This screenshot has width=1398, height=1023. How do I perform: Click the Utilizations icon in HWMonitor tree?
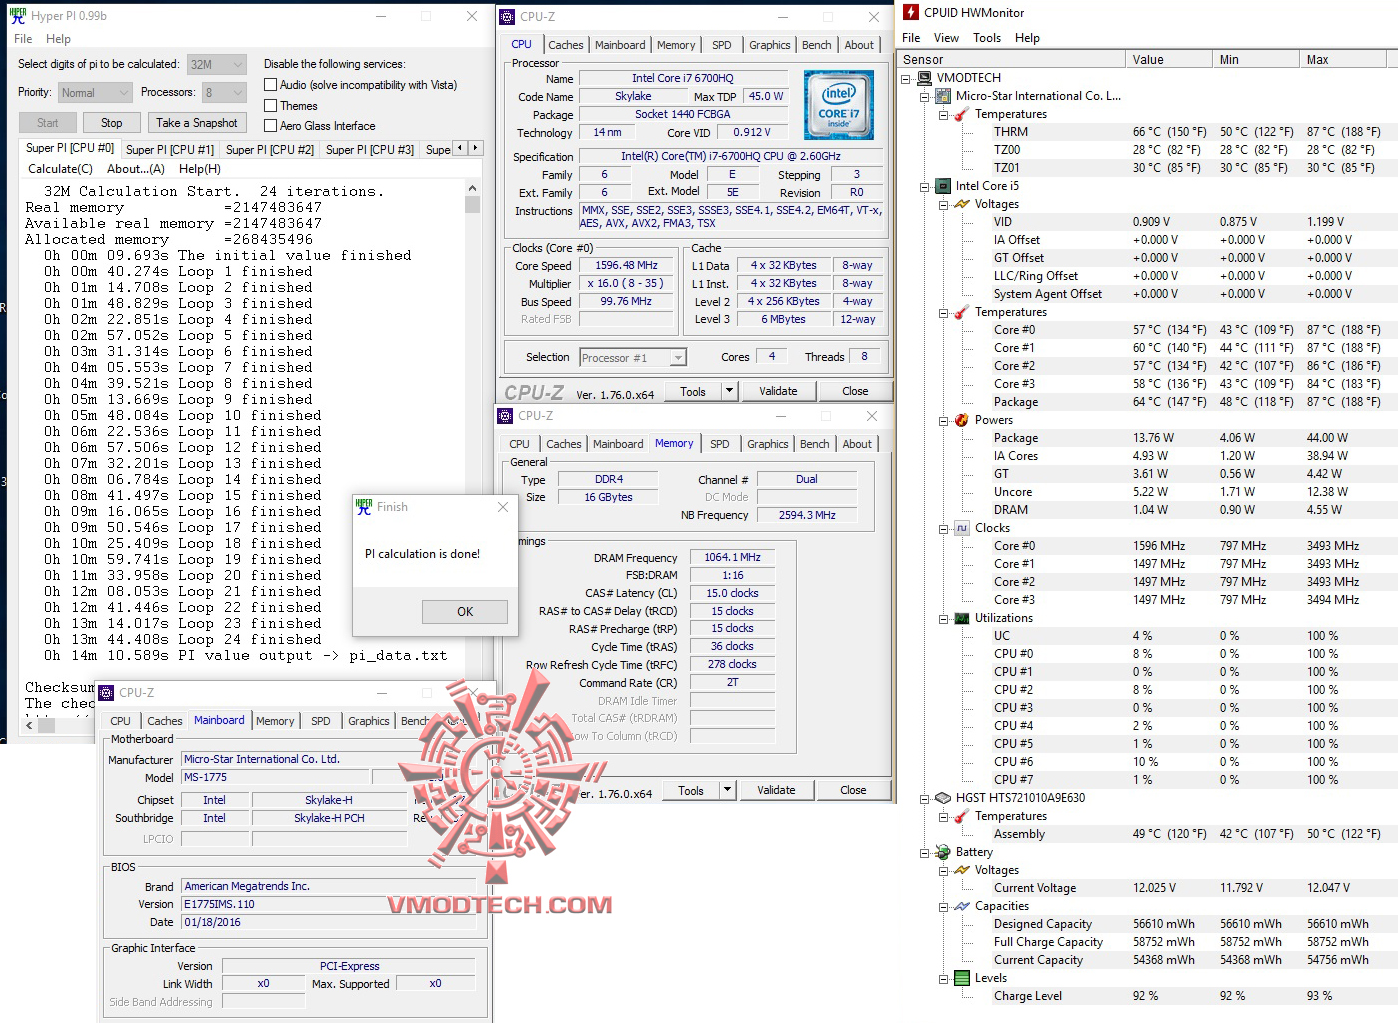click(962, 618)
